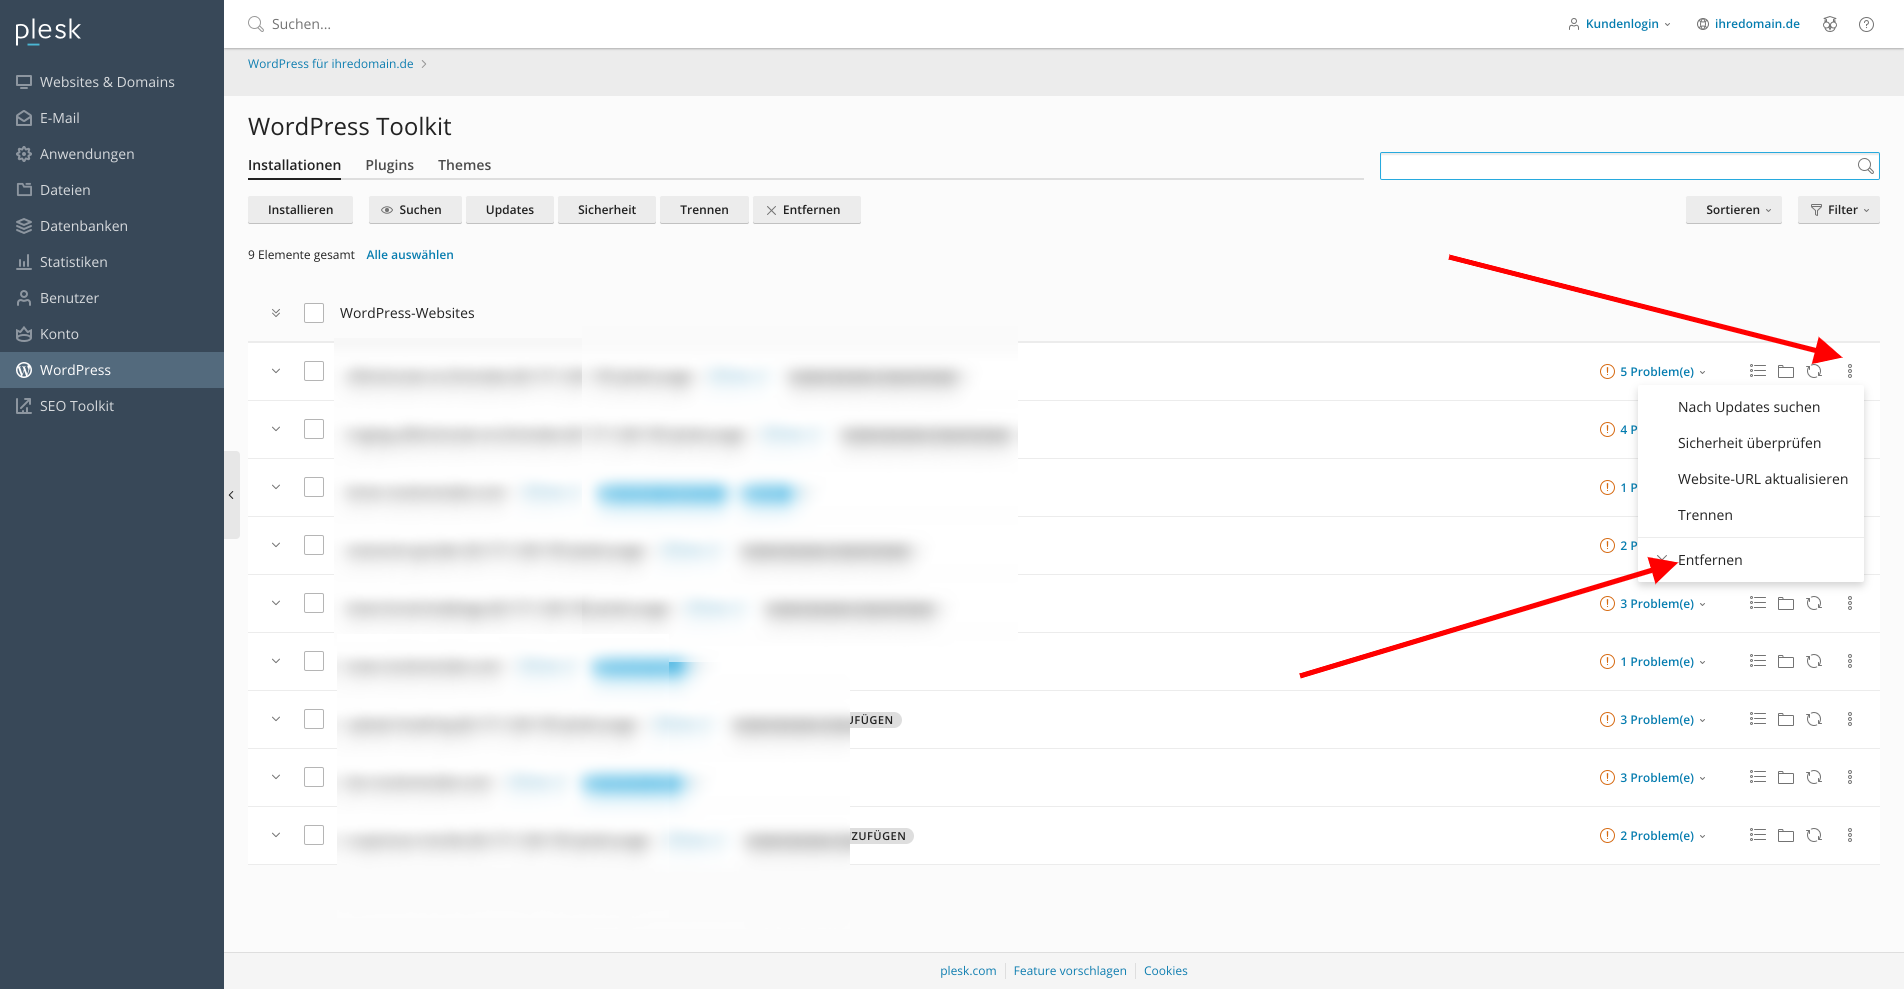Open details list icon in 5 Problem(e) row
The height and width of the screenshot is (989, 1904).
pos(1758,371)
